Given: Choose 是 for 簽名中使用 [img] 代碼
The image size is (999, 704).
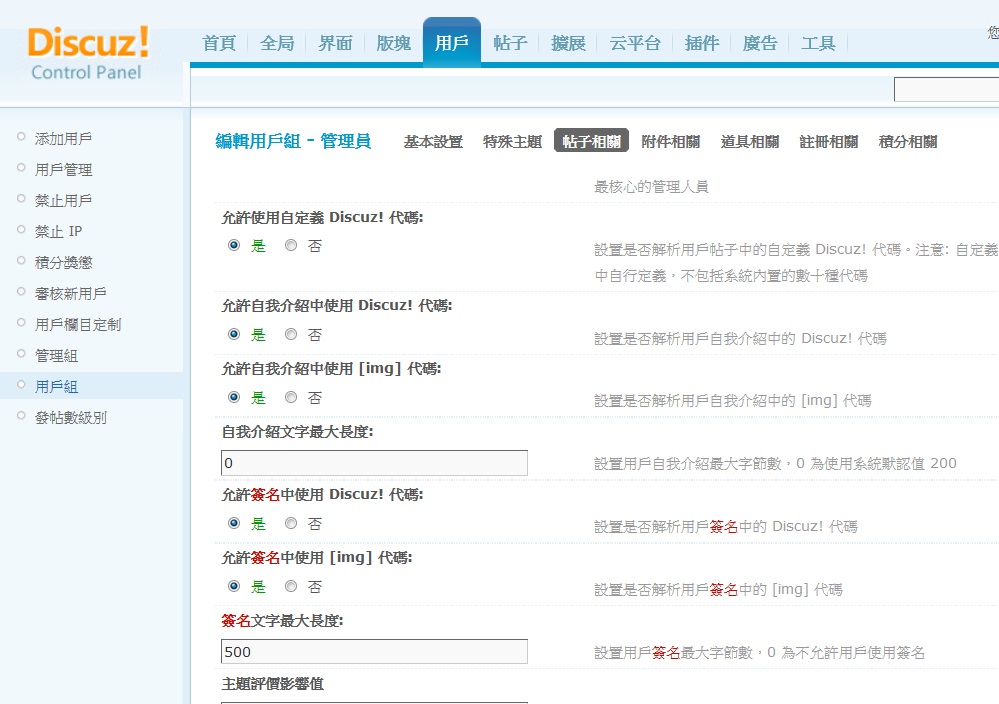Looking at the screenshot, I should 234,586.
